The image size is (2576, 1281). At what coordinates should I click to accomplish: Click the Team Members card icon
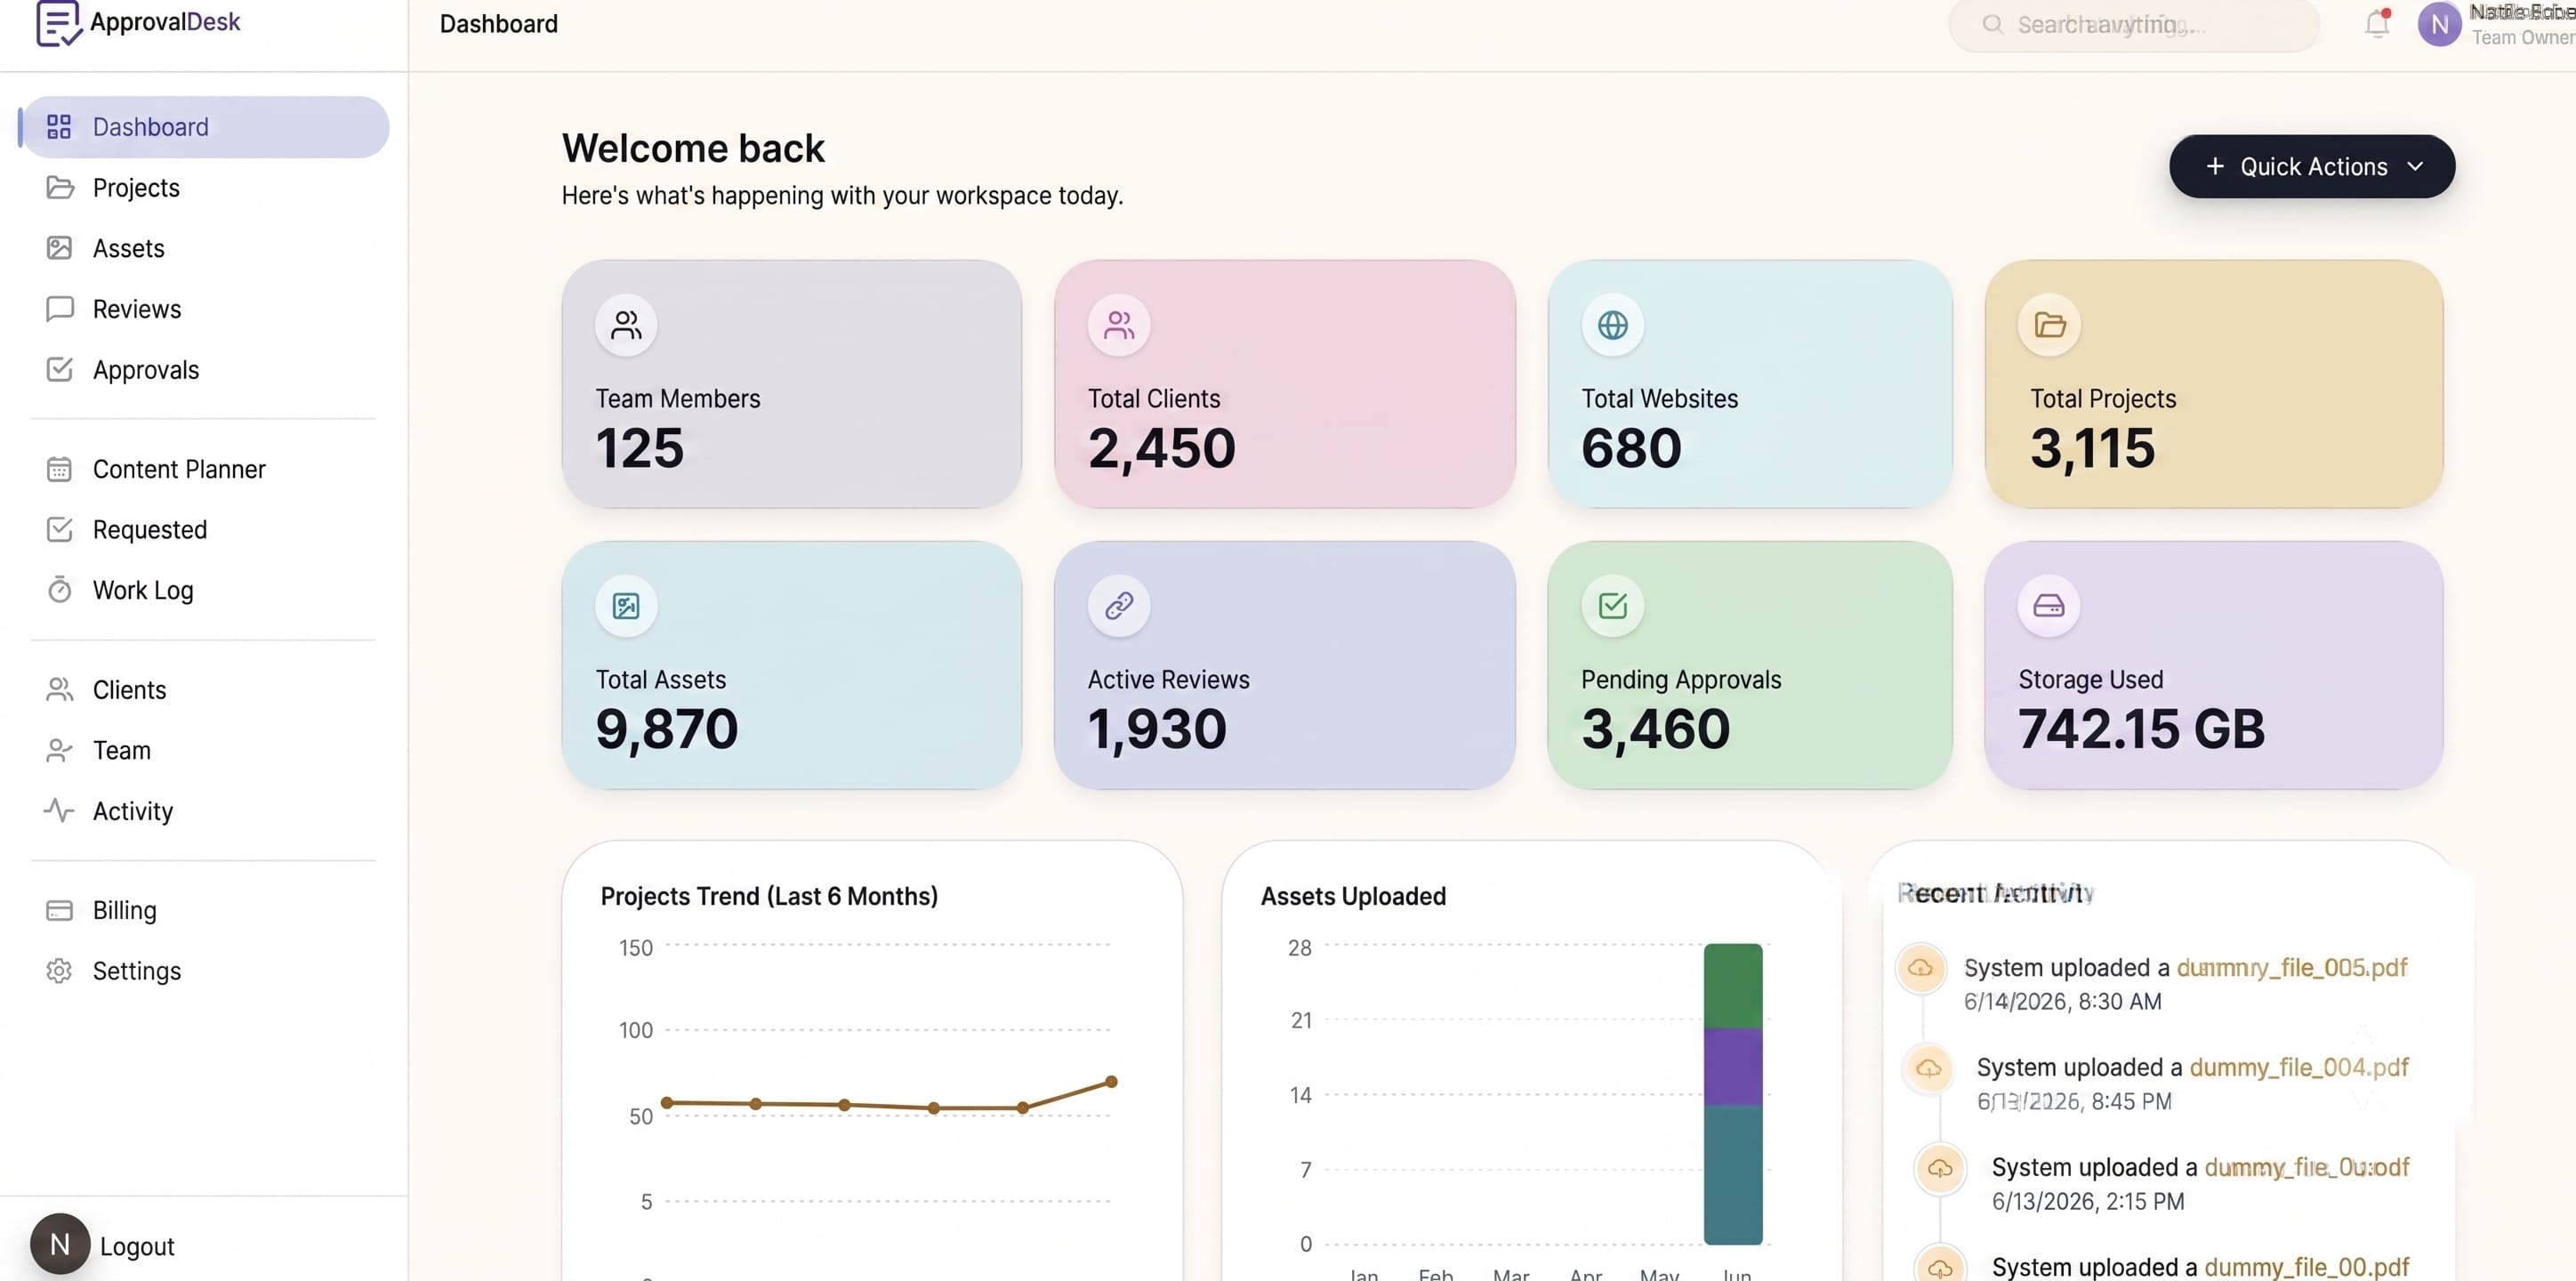(x=626, y=325)
